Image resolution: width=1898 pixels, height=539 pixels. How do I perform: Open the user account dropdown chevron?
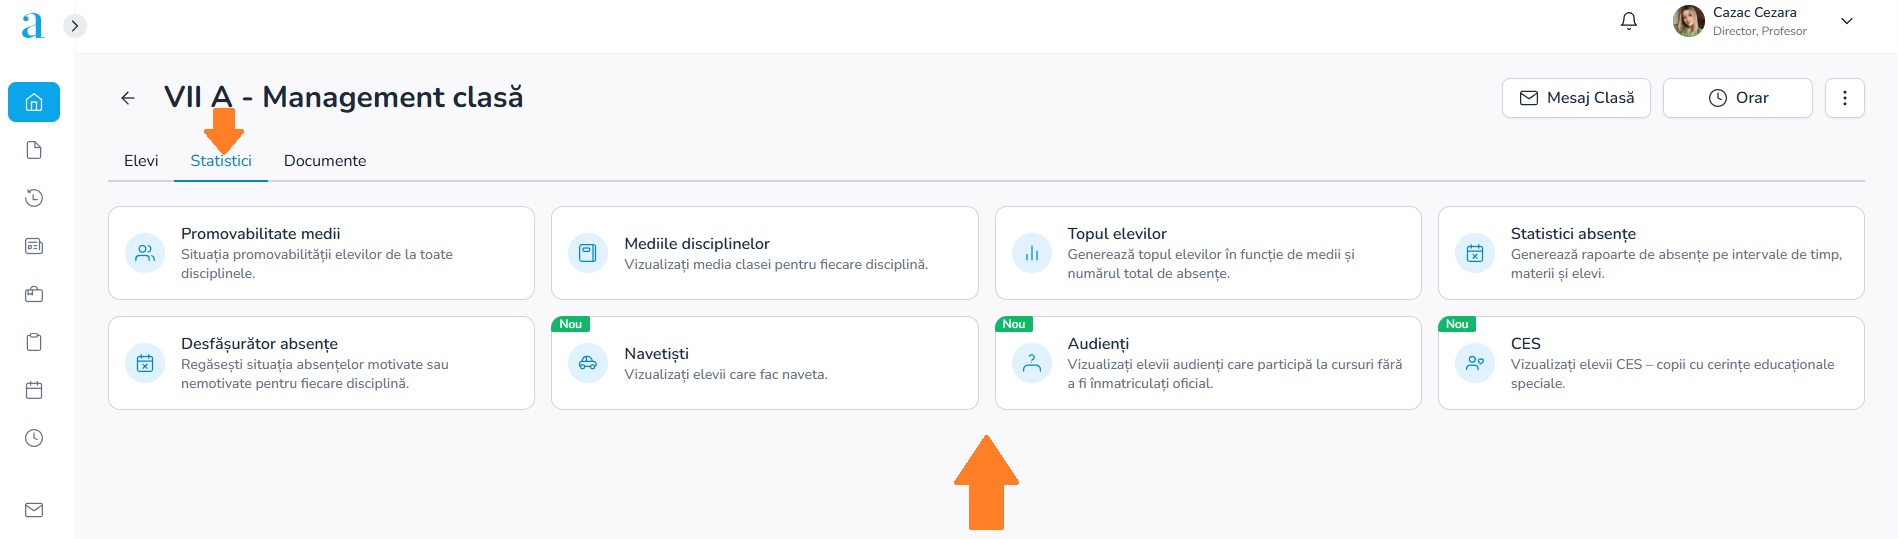tap(1847, 21)
